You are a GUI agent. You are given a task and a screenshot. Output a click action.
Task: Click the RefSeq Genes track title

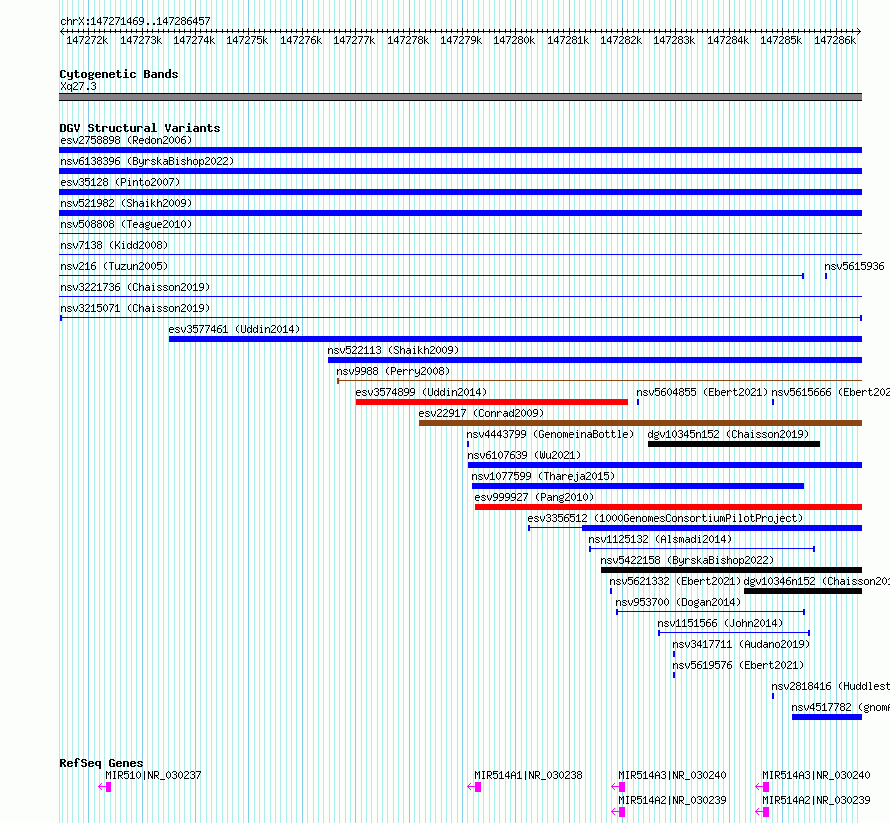[x=101, y=763]
